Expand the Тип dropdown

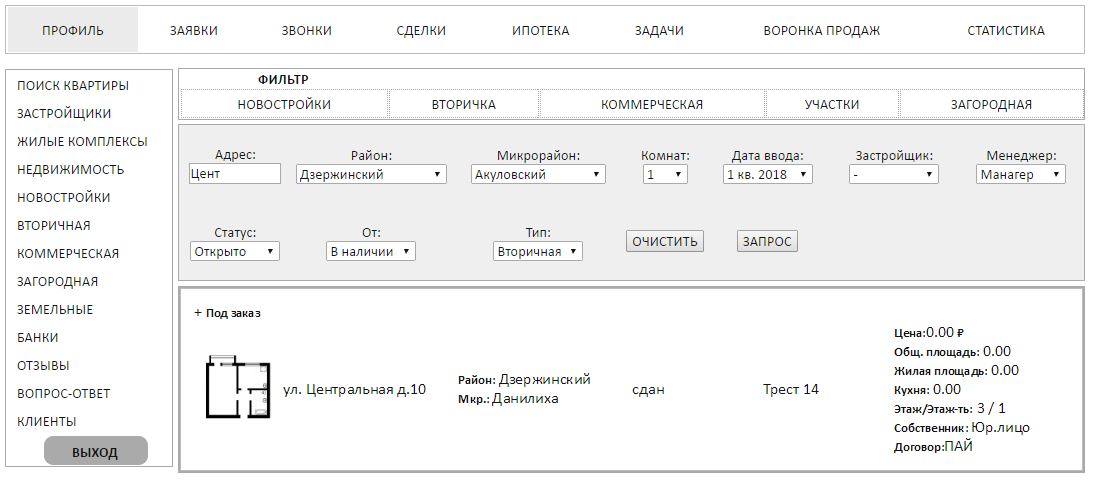[538, 252]
